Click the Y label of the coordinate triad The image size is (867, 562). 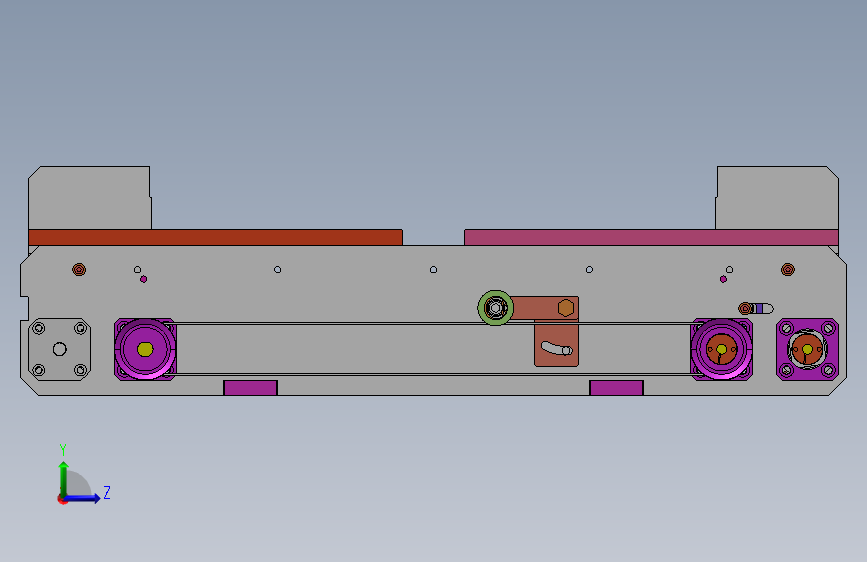[63, 450]
